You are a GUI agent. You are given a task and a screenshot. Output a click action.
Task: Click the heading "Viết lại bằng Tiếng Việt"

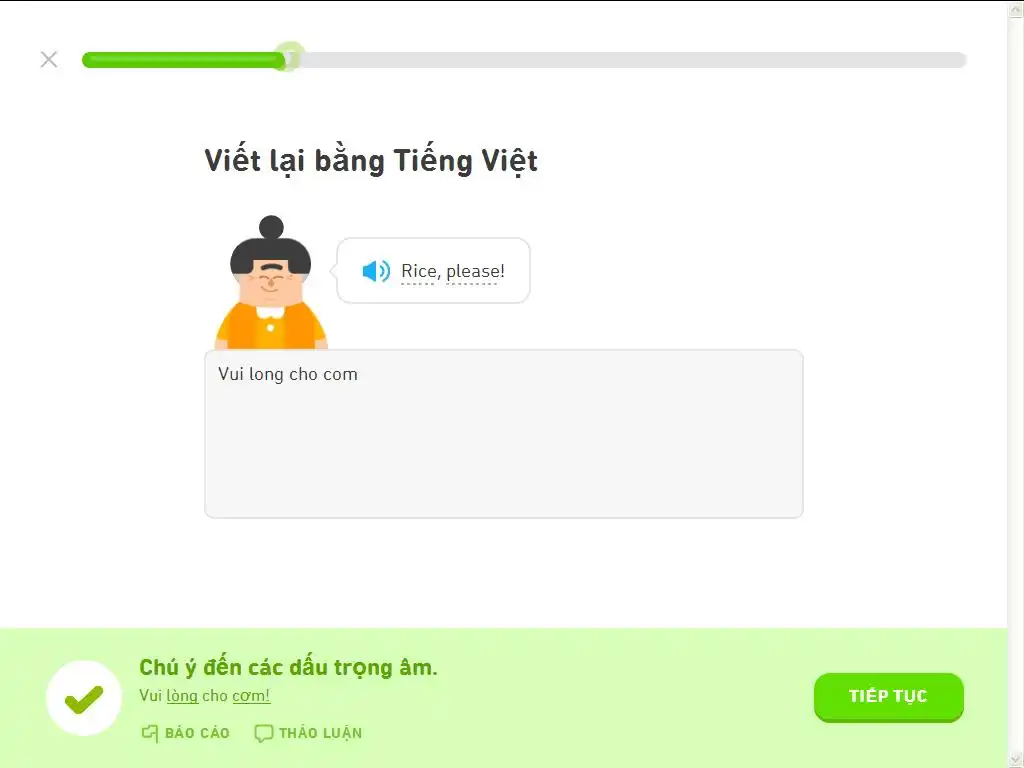click(x=371, y=161)
